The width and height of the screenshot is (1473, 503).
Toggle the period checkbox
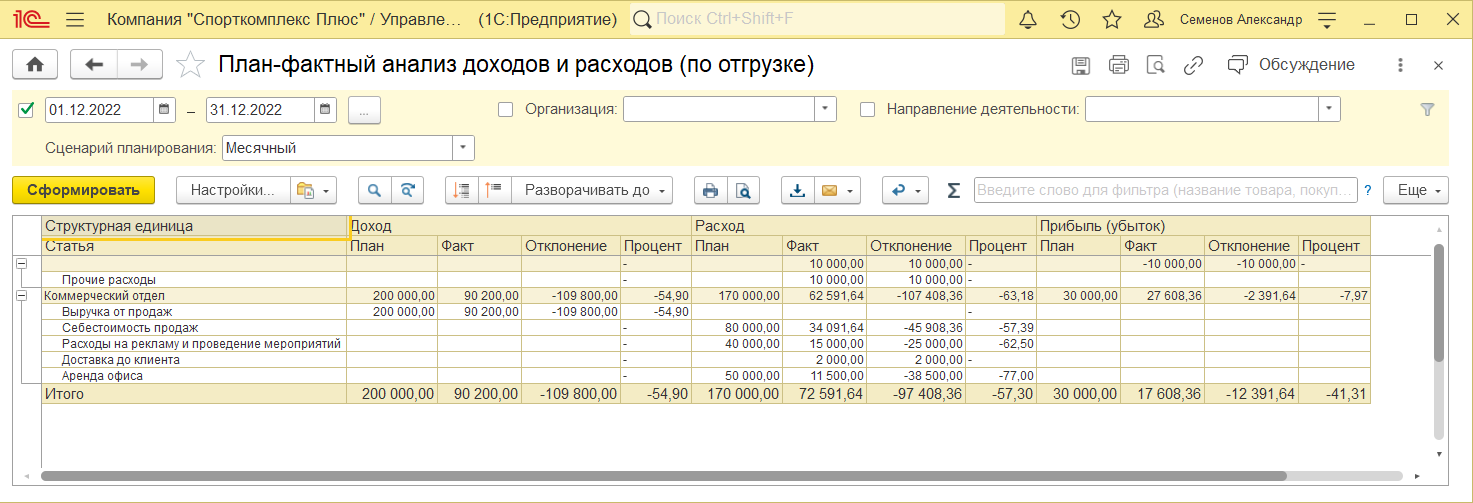click(x=27, y=109)
